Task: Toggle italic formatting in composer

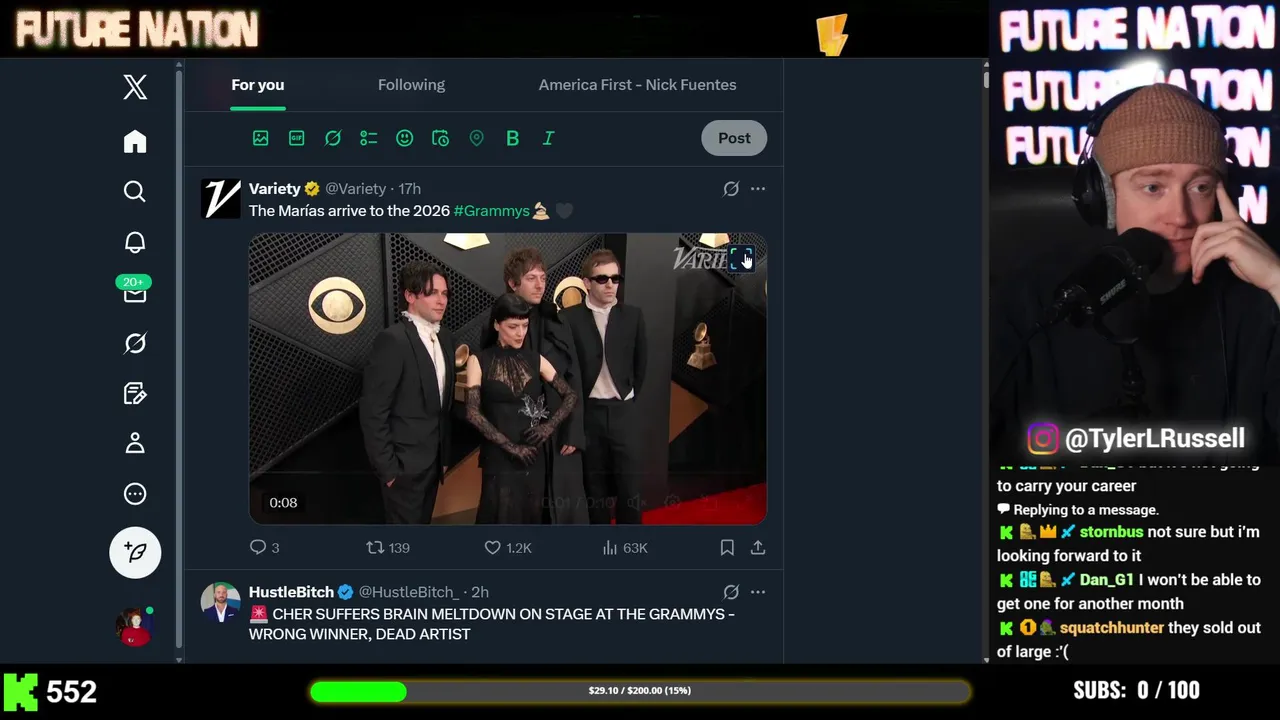Action: coord(549,138)
